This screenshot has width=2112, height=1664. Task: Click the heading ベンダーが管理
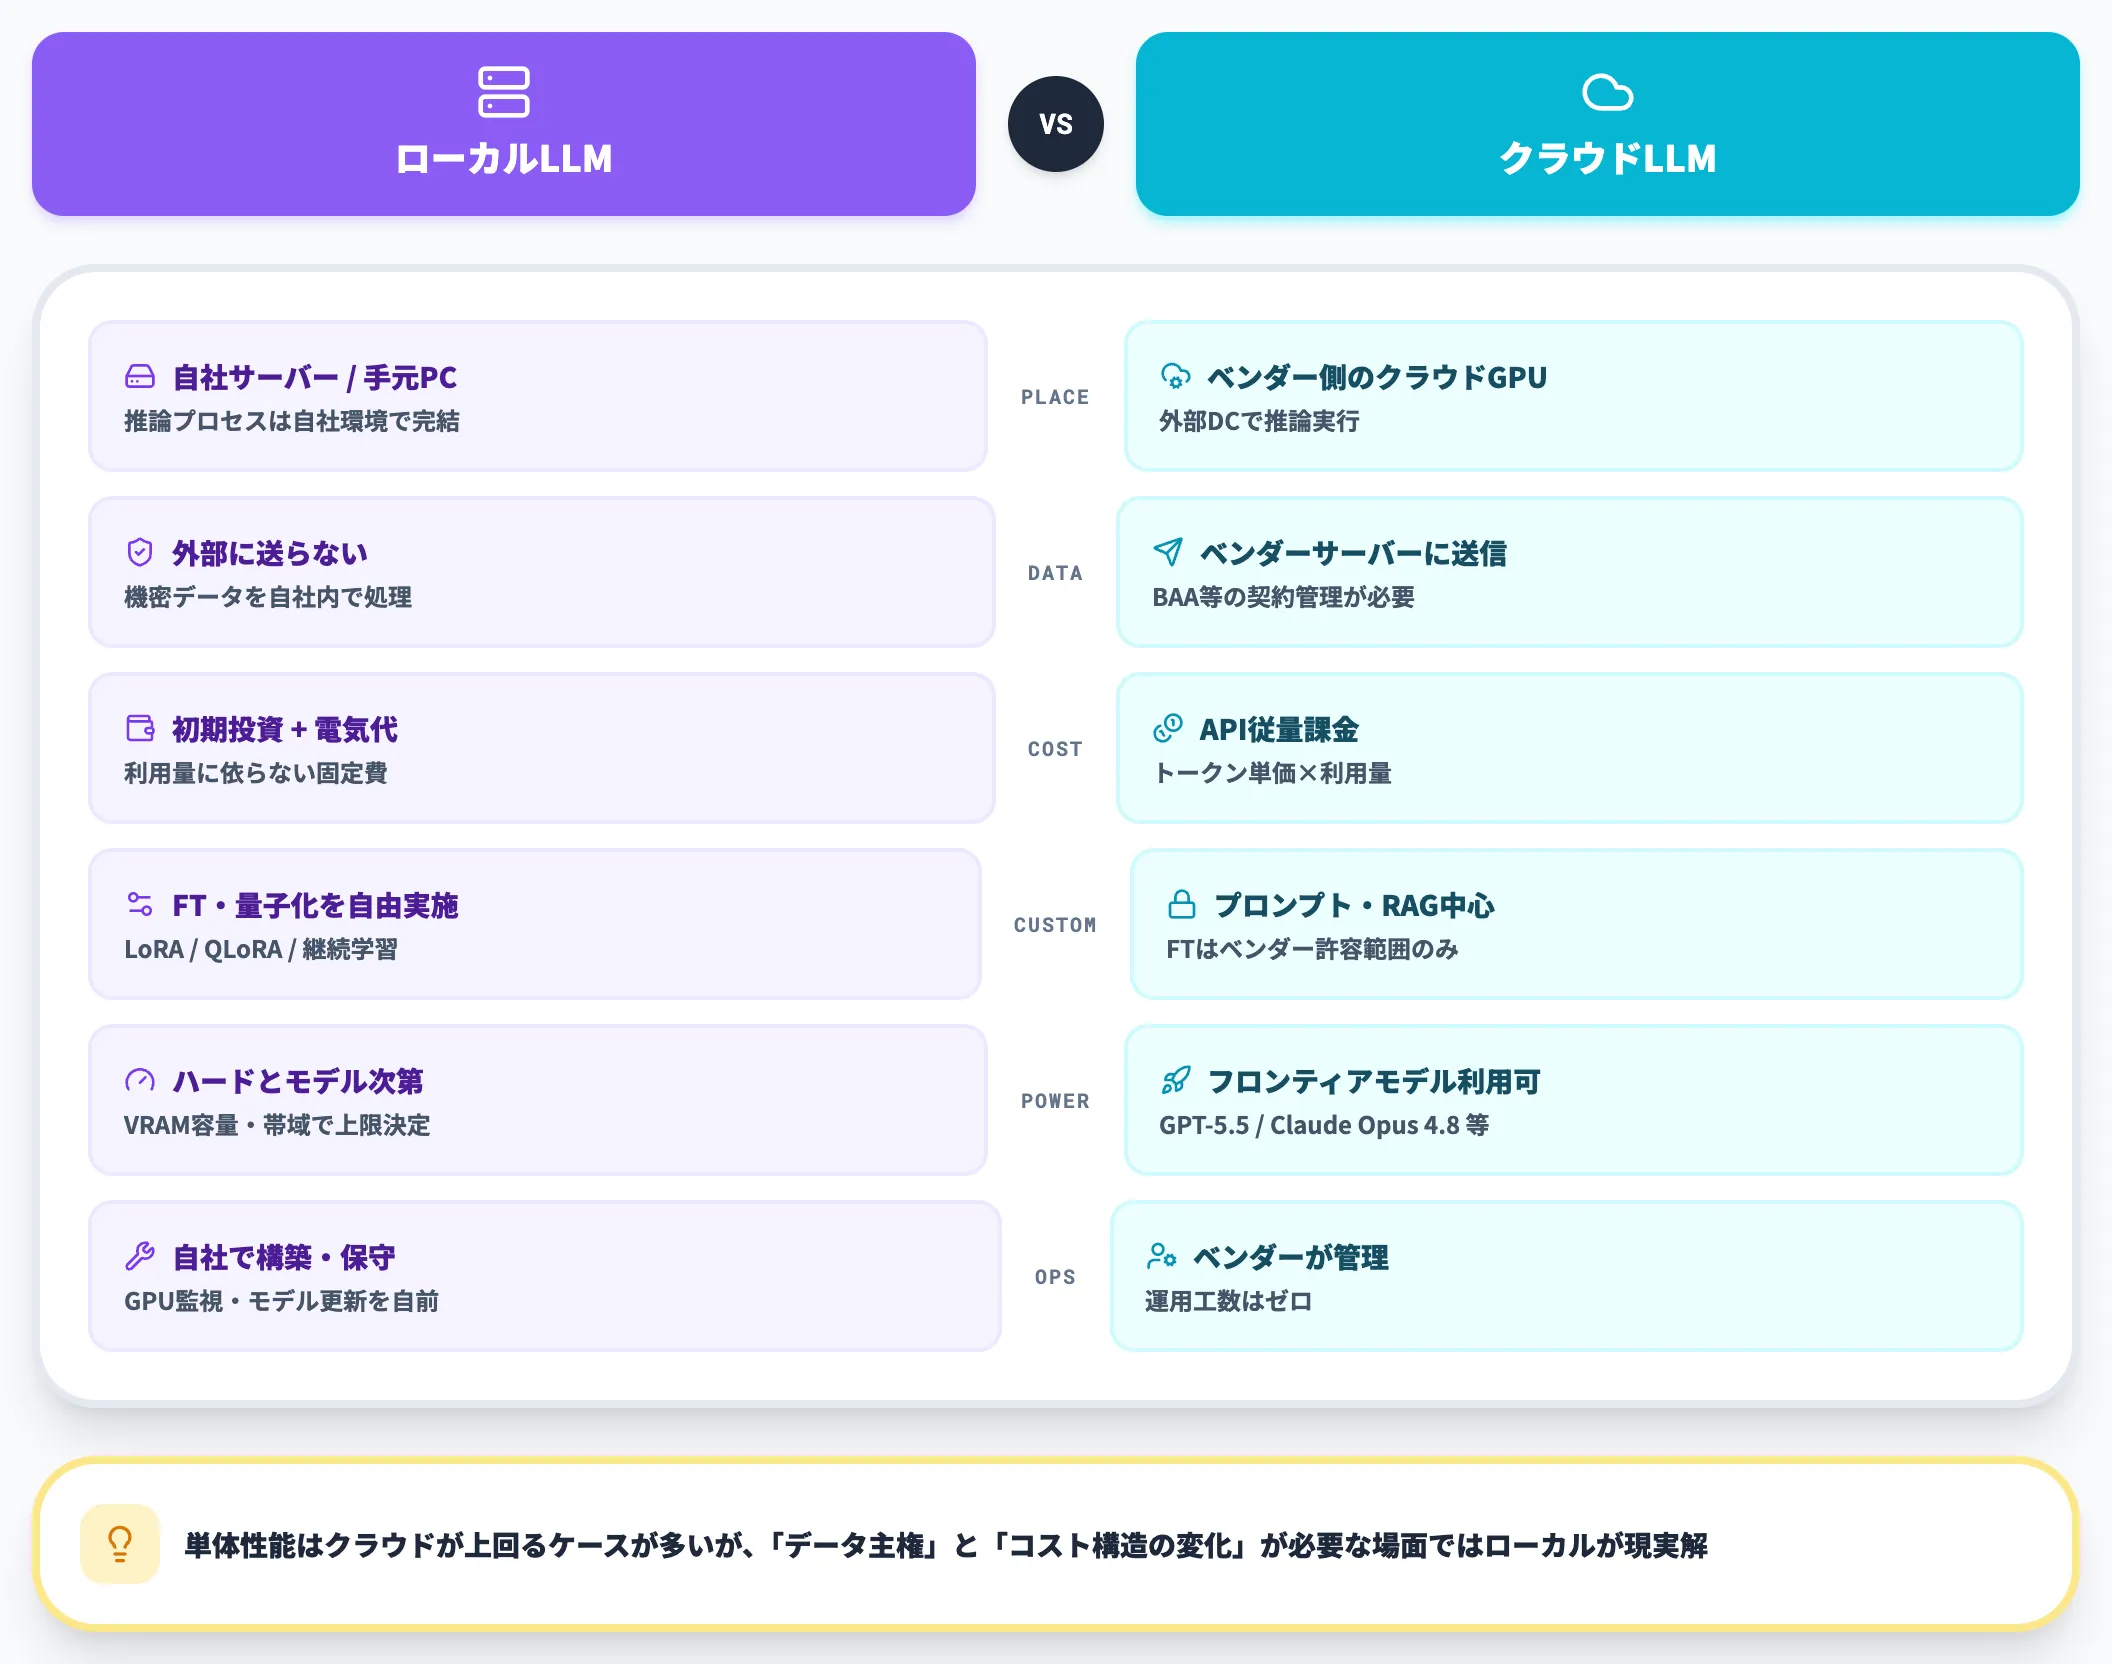pos(1291,1258)
